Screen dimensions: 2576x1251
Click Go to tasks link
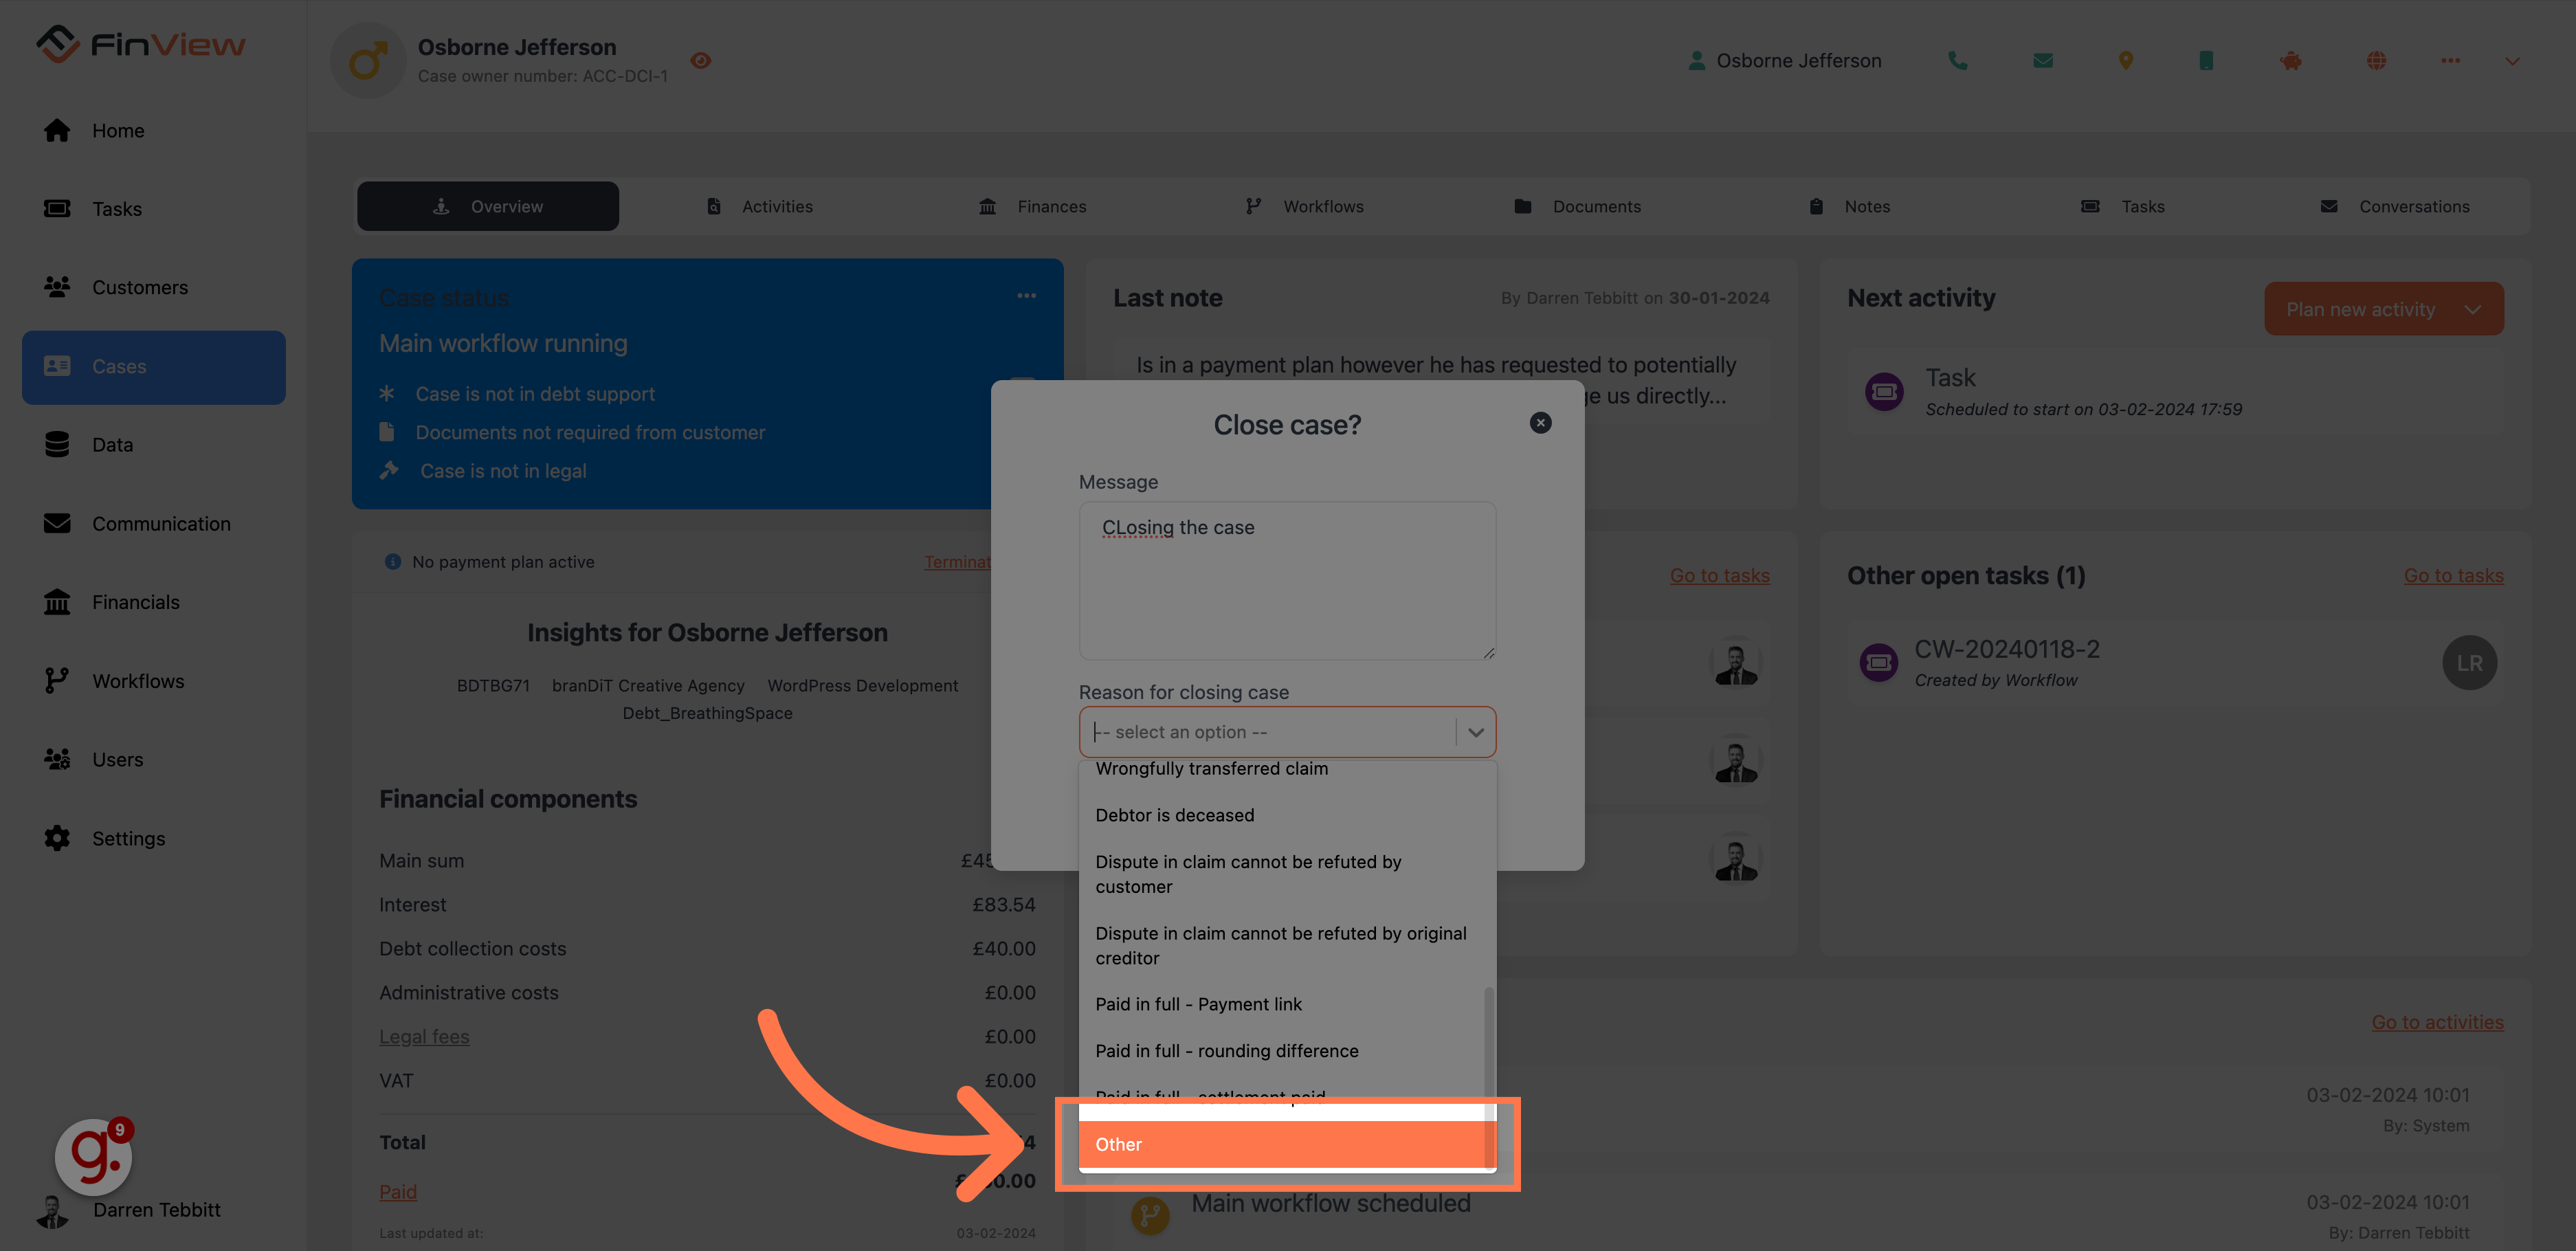[1720, 574]
